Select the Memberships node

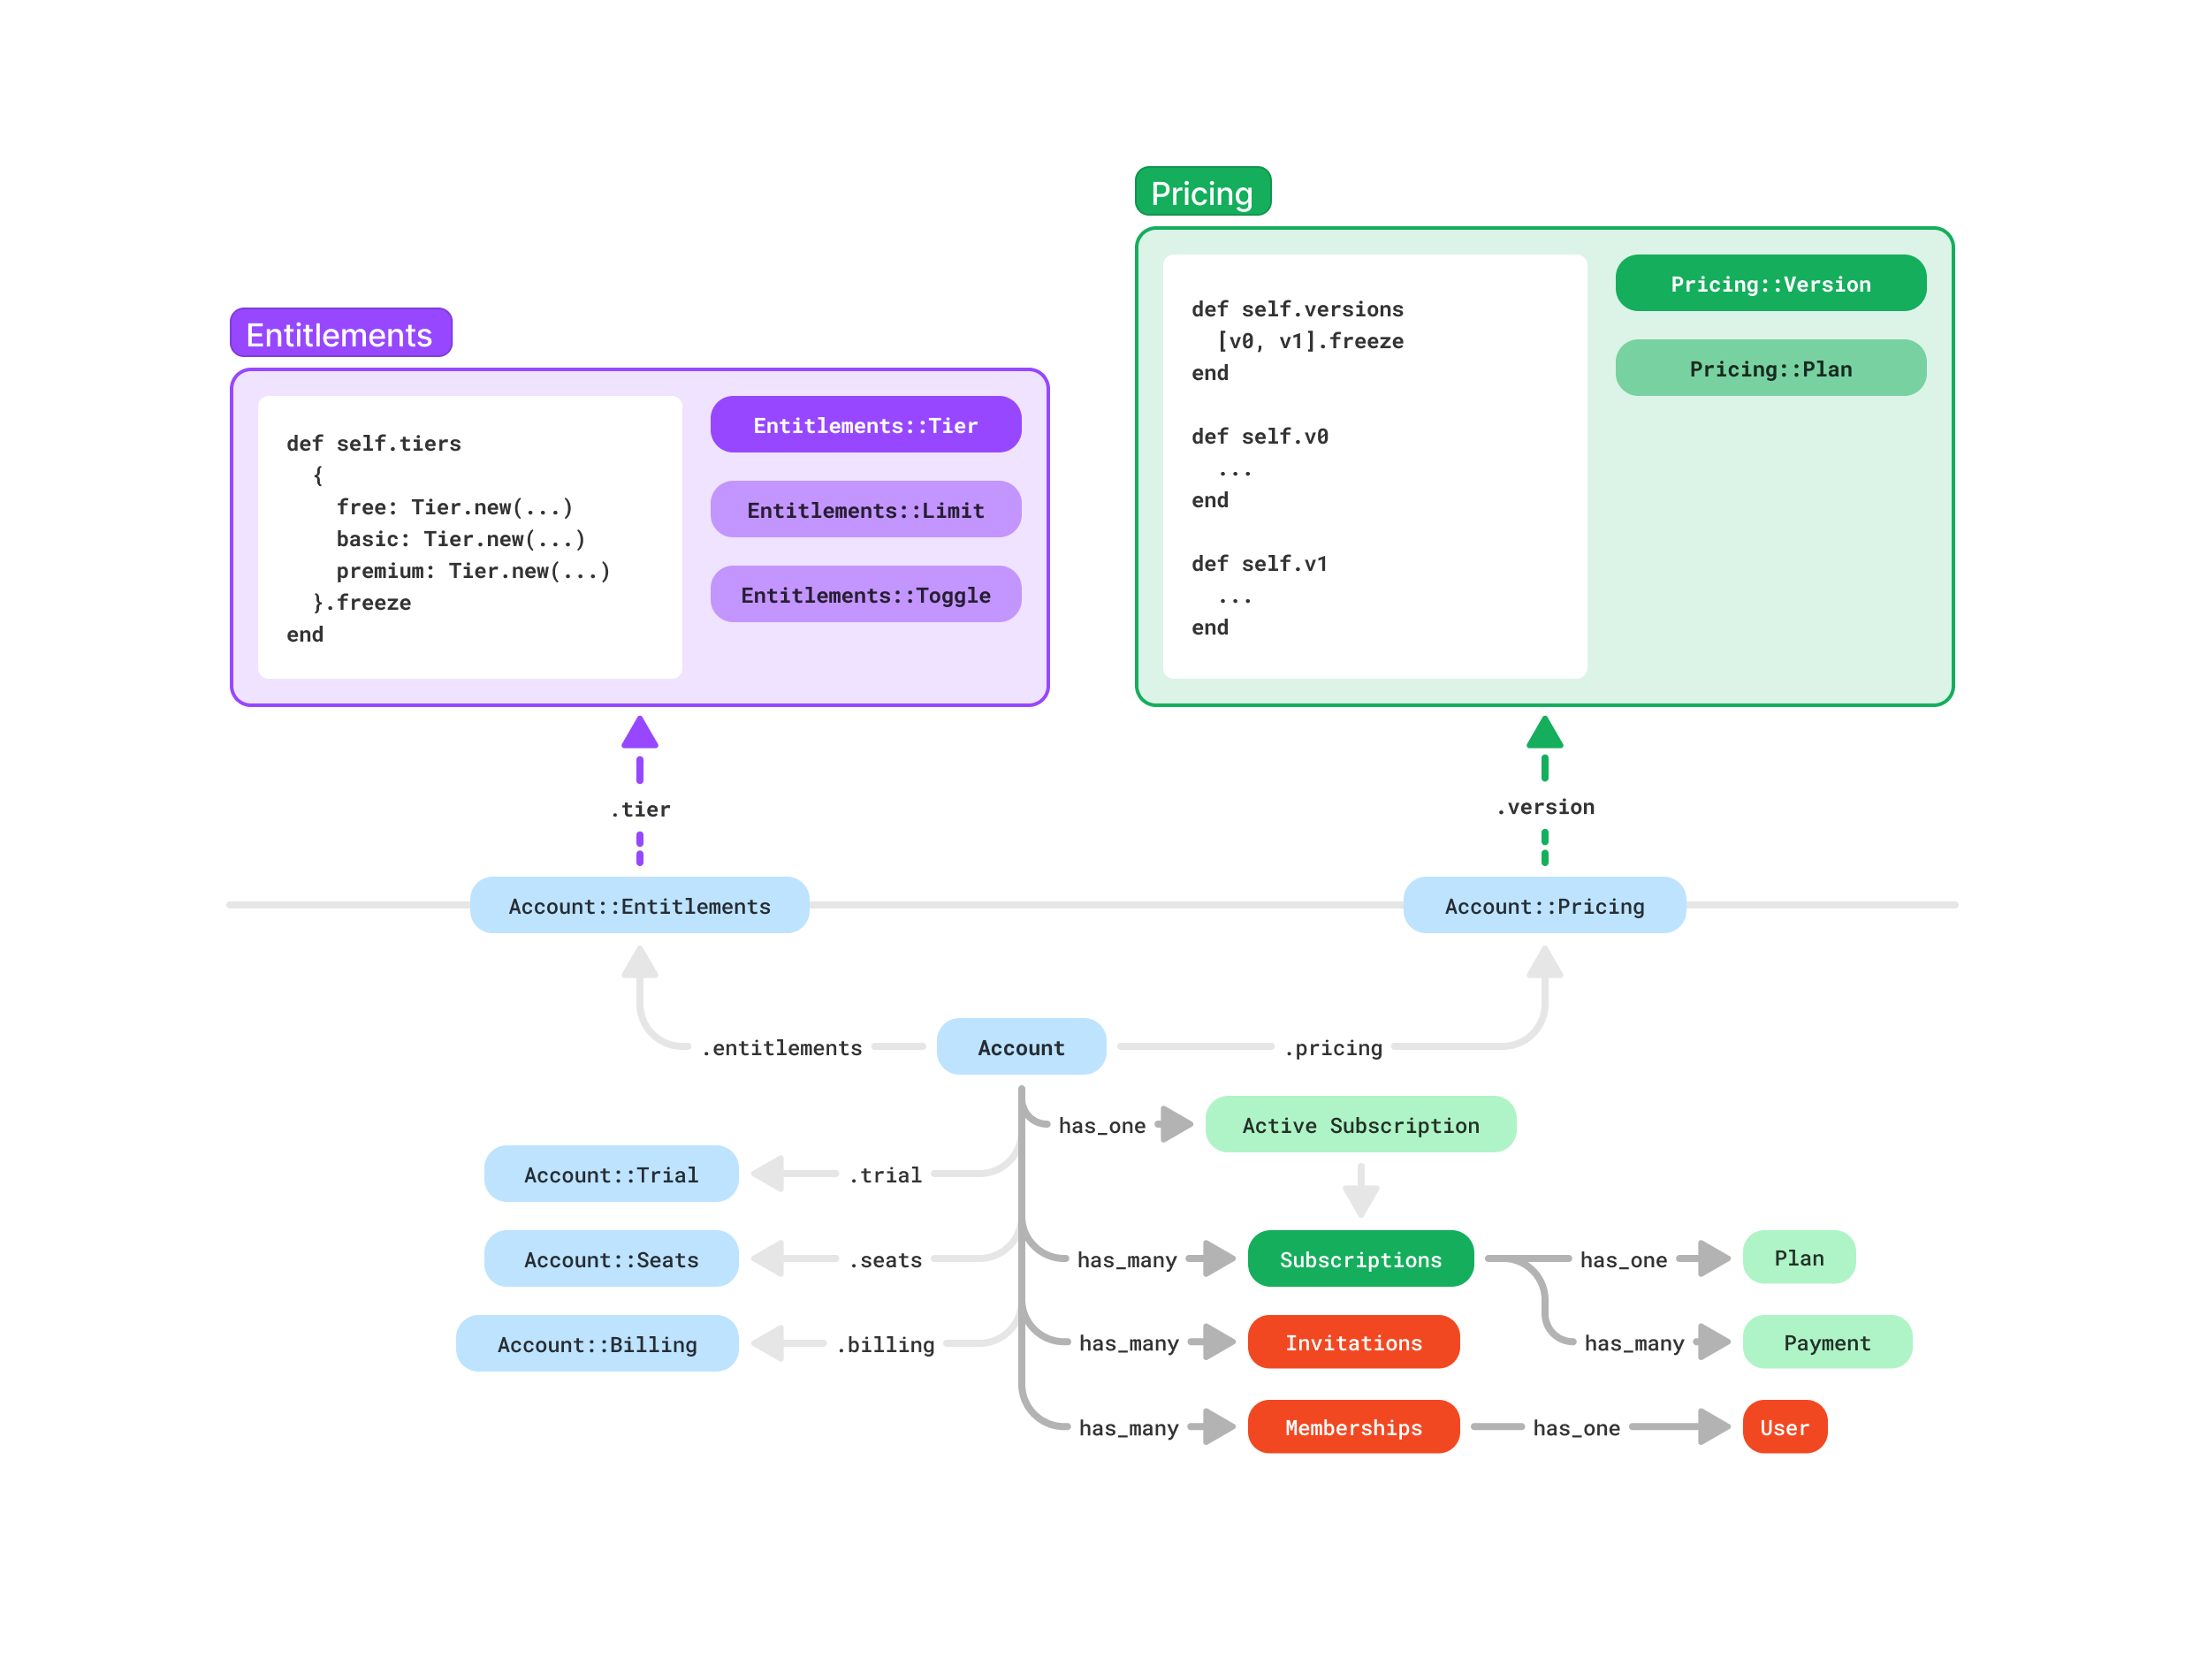(x=1353, y=1427)
